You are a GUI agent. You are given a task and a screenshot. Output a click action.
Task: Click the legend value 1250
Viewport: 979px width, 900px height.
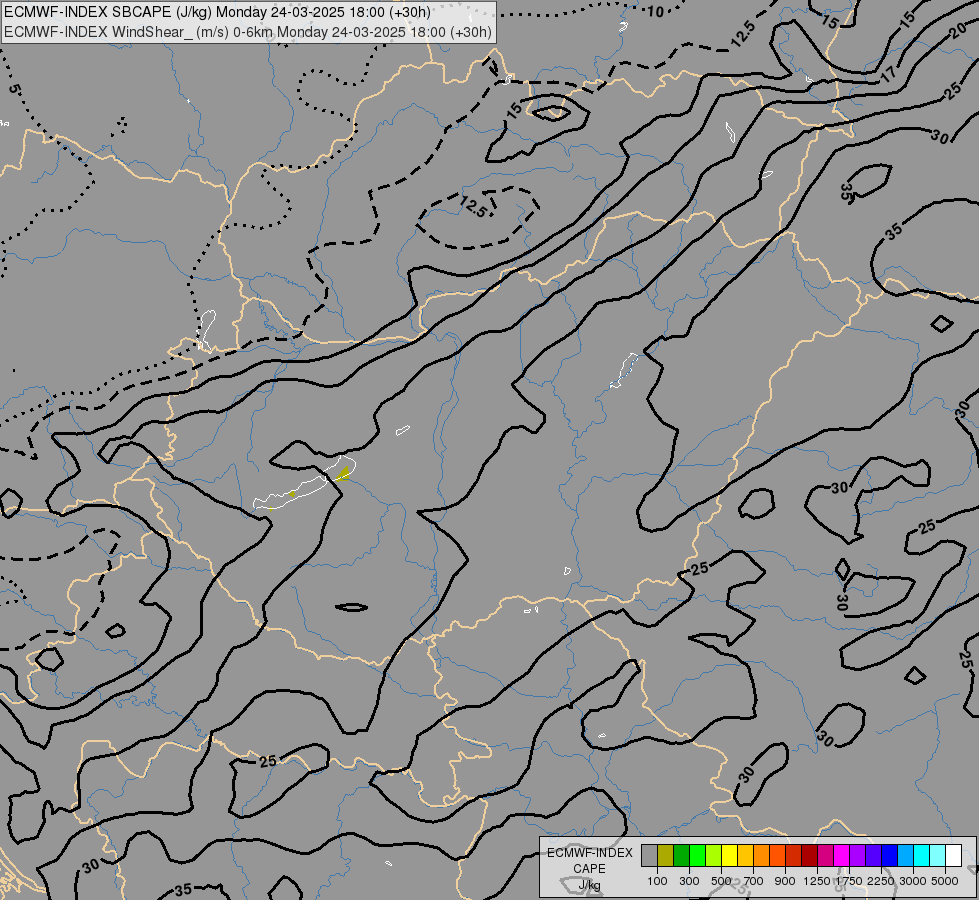[817, 881]
